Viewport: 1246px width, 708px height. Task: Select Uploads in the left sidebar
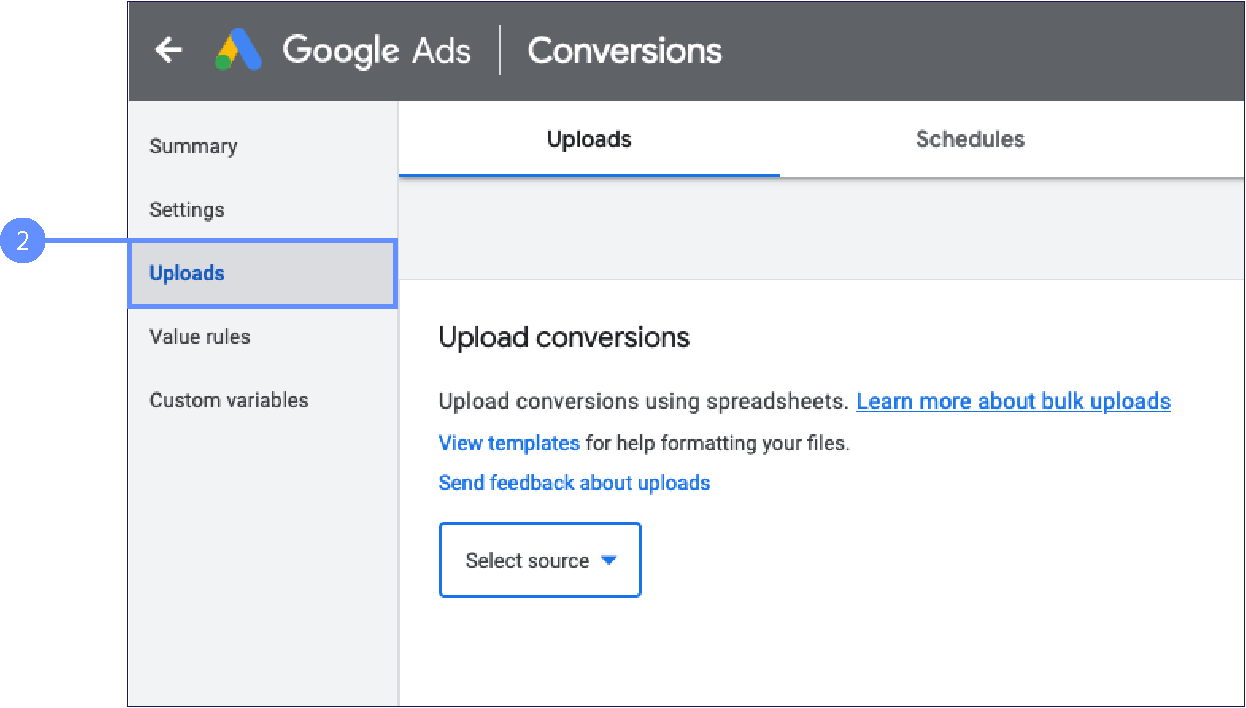coord(187,273)
